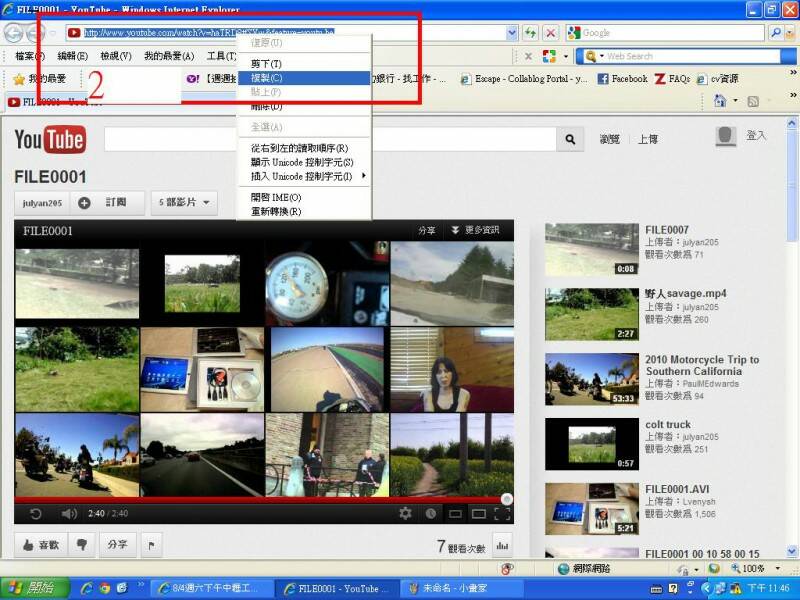The image size is (800, 600).
Task: Toggle player fullscreen icon
Action: 502,514
